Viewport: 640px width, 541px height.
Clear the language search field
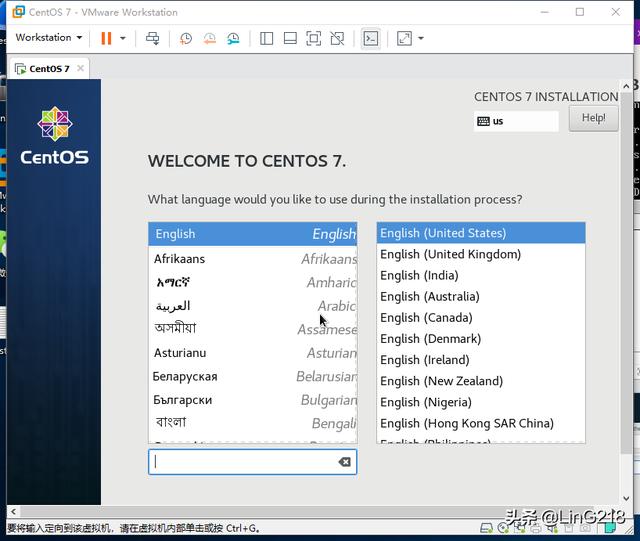[344, 462]
